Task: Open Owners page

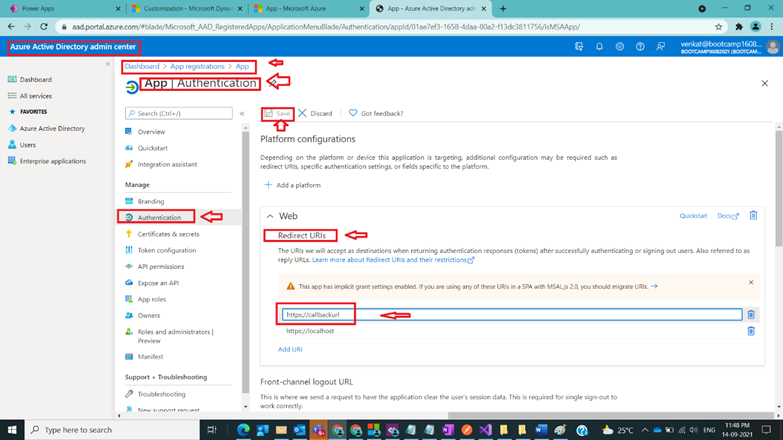Action: point(148,316)
